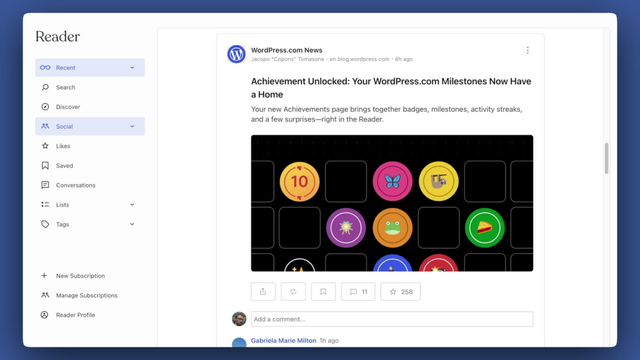The image size is (640, 360).
Task: Click the Conversations icon in sidebar
Action: pos(45,185)
